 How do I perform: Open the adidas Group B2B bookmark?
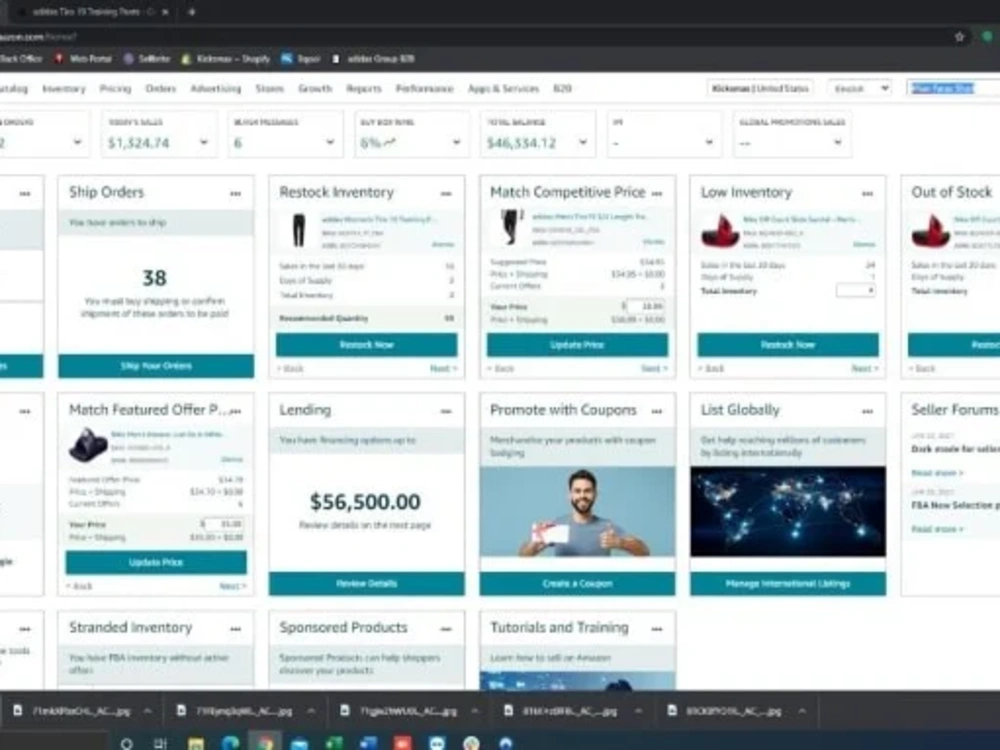coord(373,59)
